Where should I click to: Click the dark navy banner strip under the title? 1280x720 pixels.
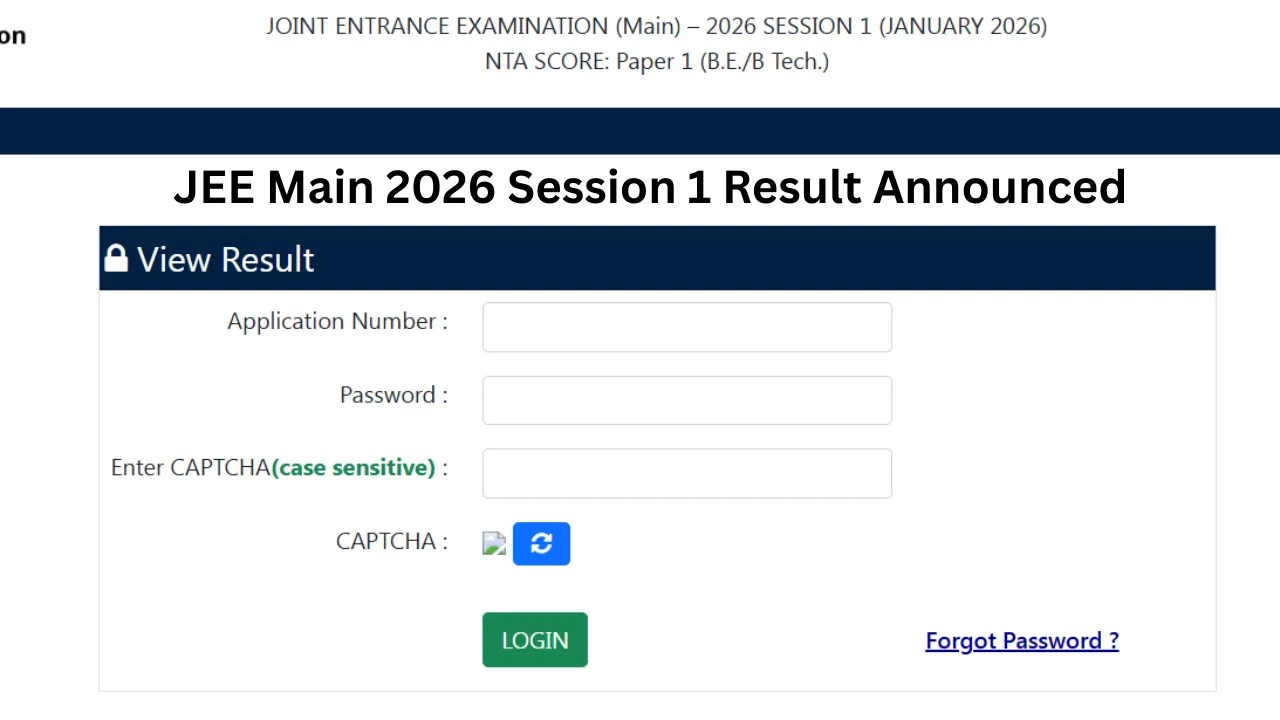tap(640, 131)
